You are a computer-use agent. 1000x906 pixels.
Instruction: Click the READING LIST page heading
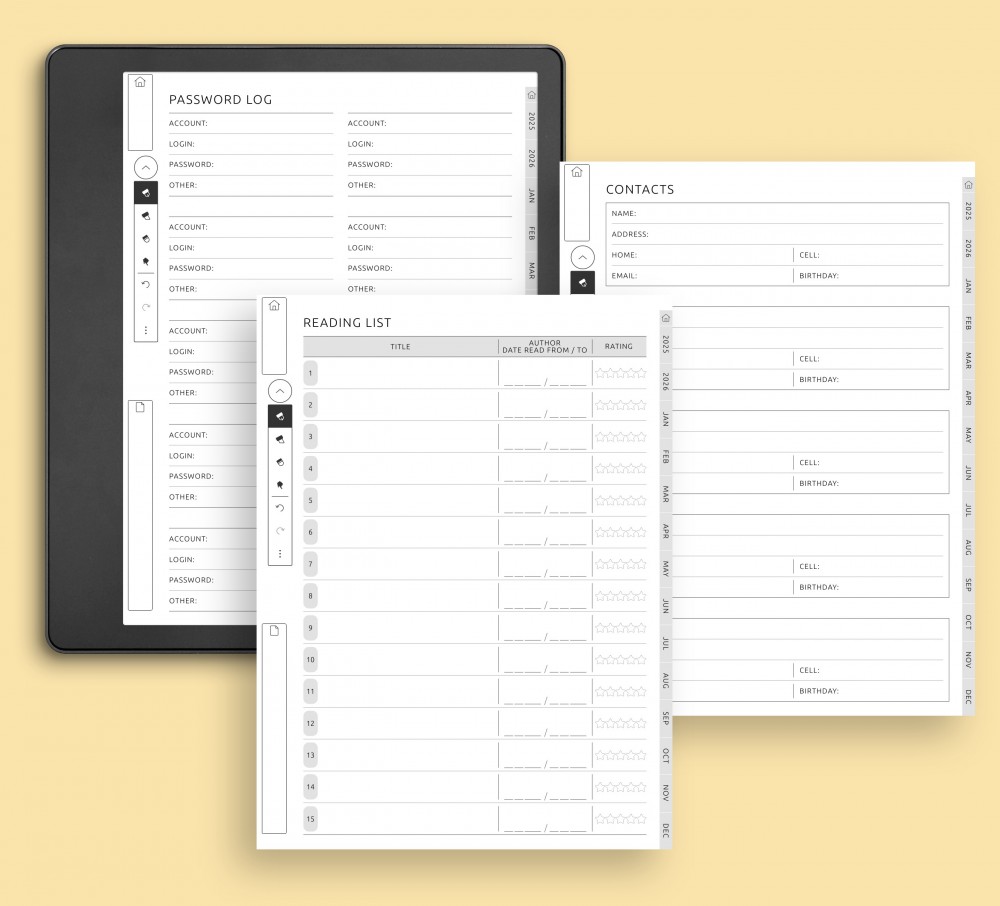point(347,323)
